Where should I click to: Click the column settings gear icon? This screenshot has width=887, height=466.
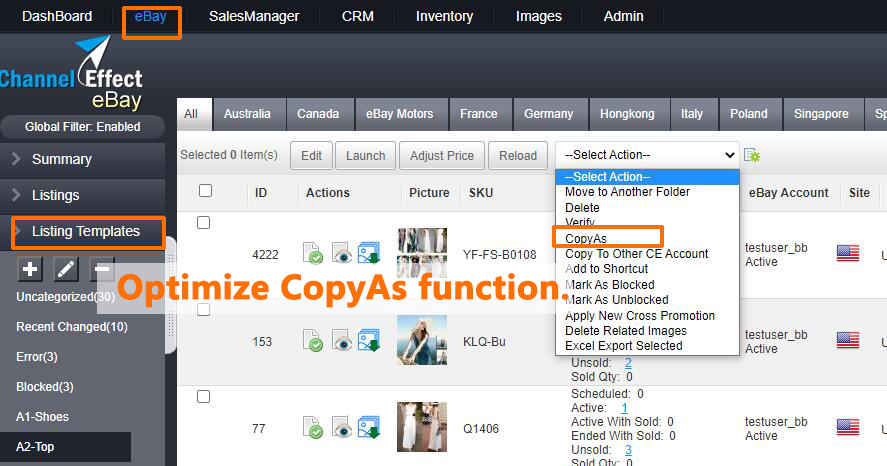[x=752, y=155]
